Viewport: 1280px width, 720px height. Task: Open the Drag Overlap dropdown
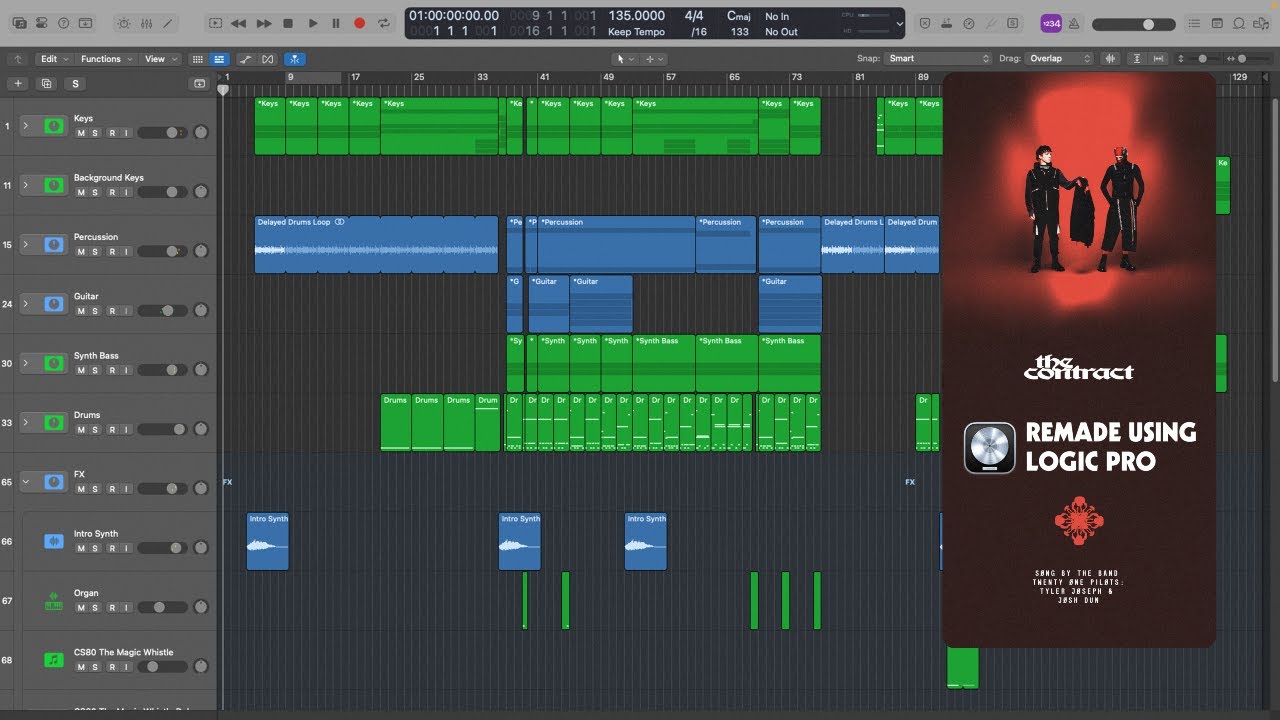[1061, 59]
